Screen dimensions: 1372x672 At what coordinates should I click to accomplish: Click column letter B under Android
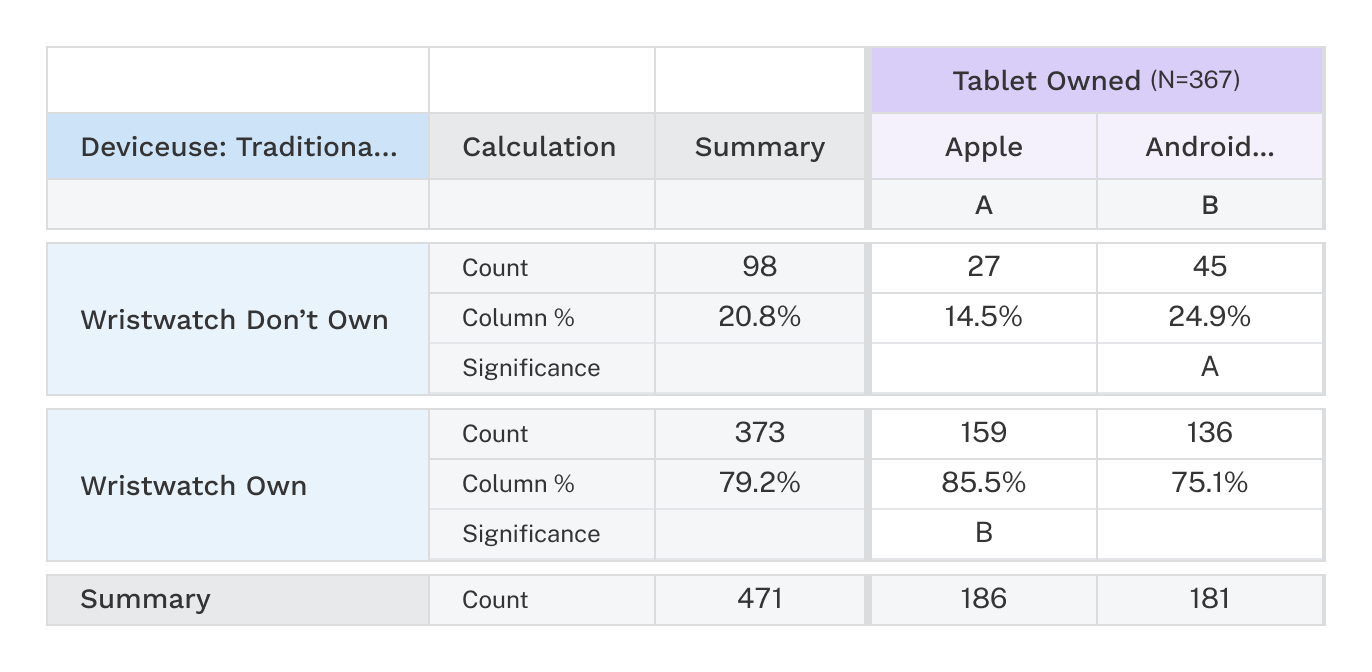1209,205
